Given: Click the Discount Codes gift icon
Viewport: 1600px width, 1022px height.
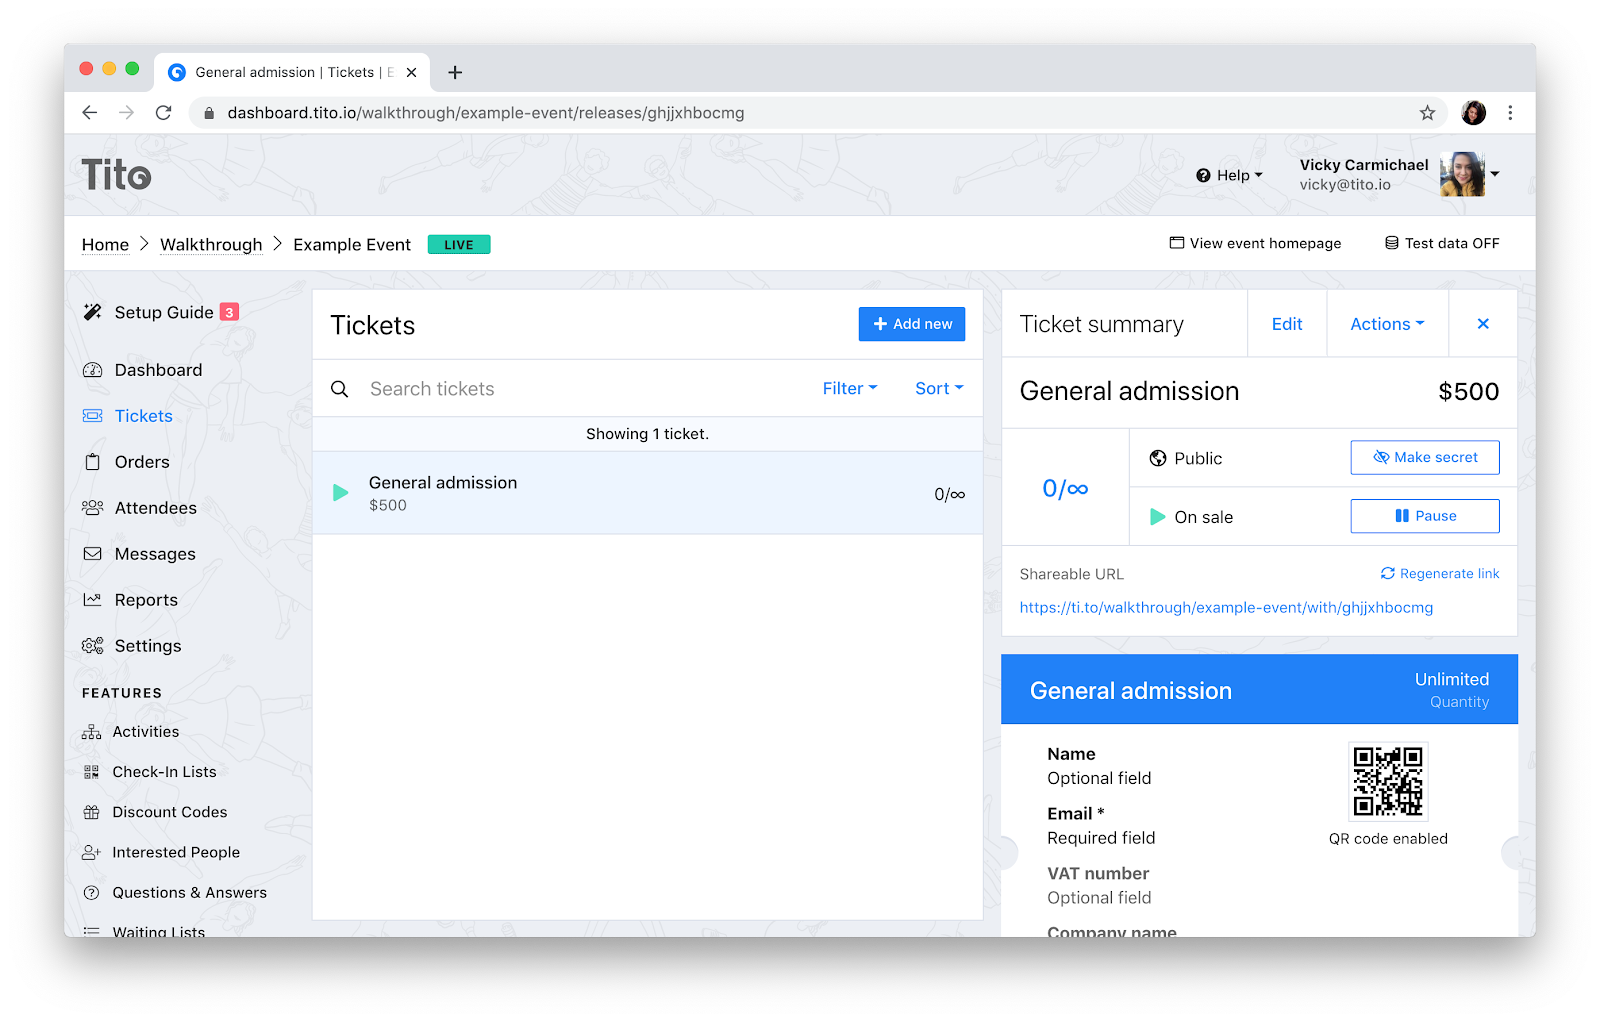Looking at the screenshot, I should (x=92, y=812).
